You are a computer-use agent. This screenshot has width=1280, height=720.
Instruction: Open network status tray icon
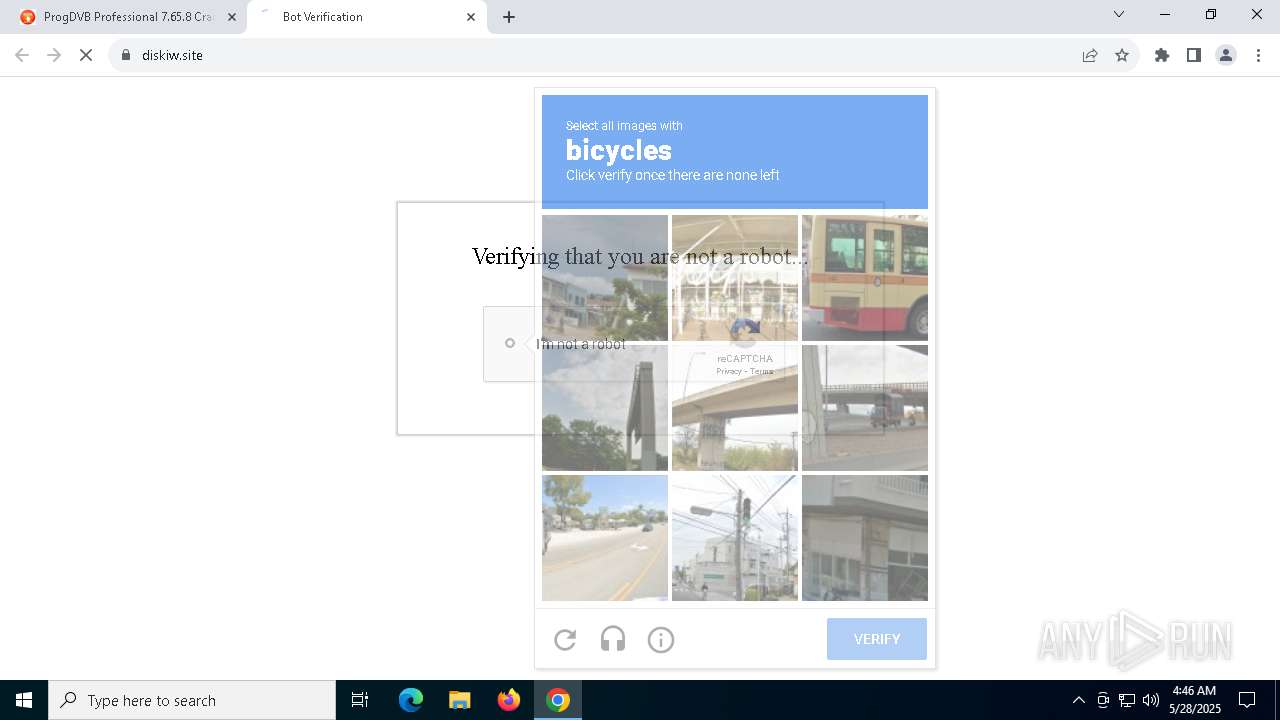pyautogui.click(x=1127, y=700)
